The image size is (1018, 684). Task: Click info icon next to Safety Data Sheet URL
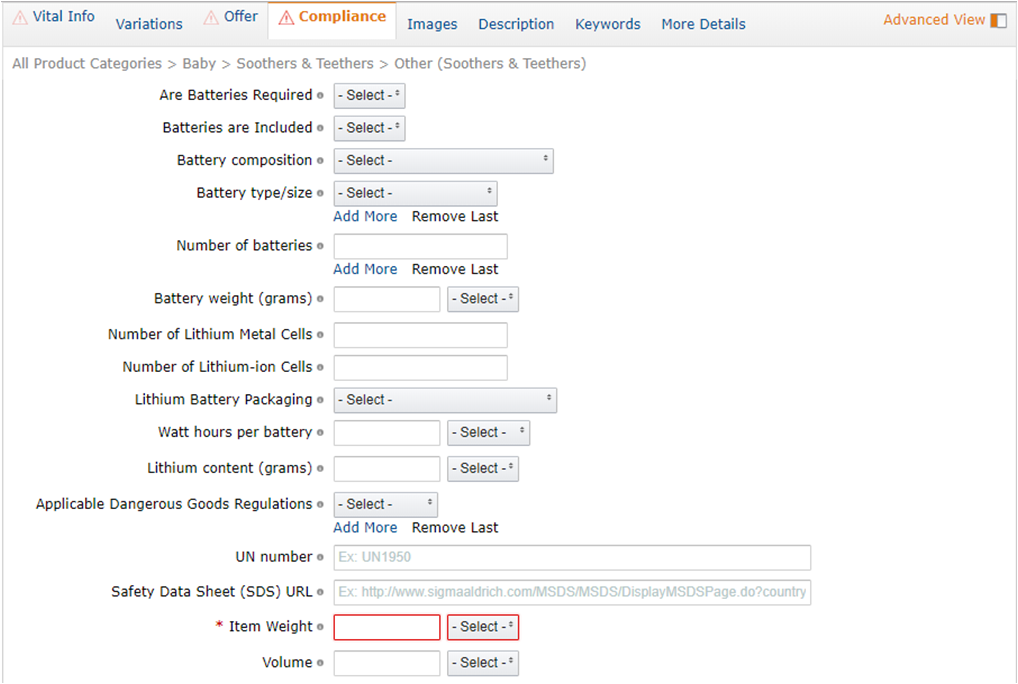tap(320, 592)
